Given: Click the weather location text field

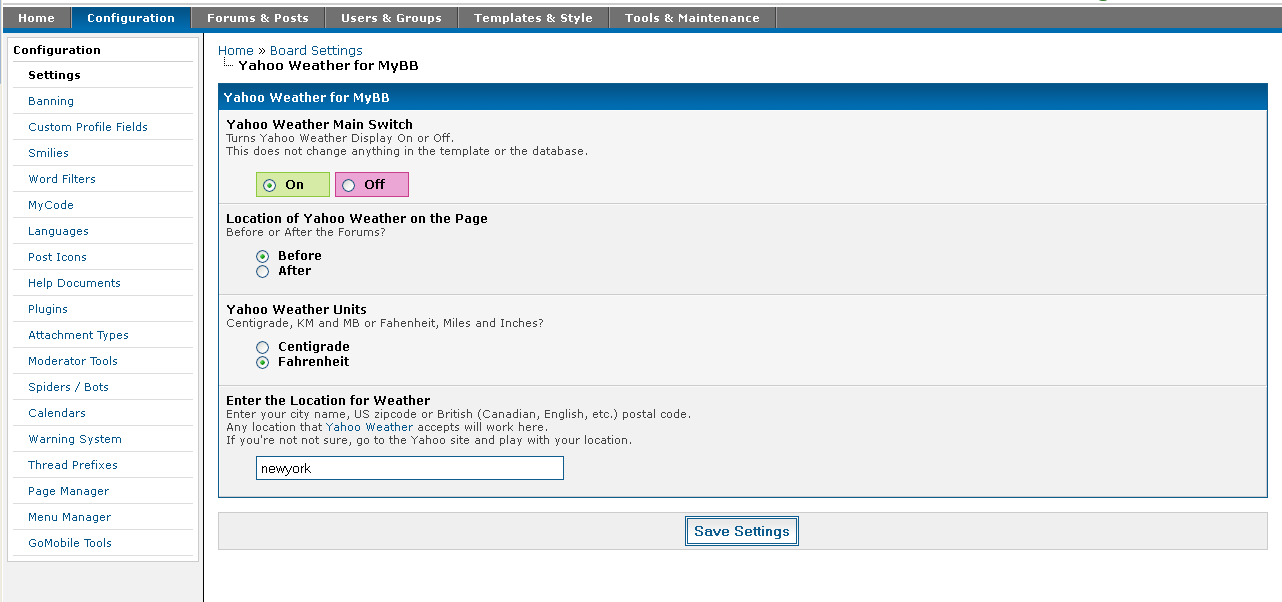Looking at the screenshot, I should [x=410, y=468].
